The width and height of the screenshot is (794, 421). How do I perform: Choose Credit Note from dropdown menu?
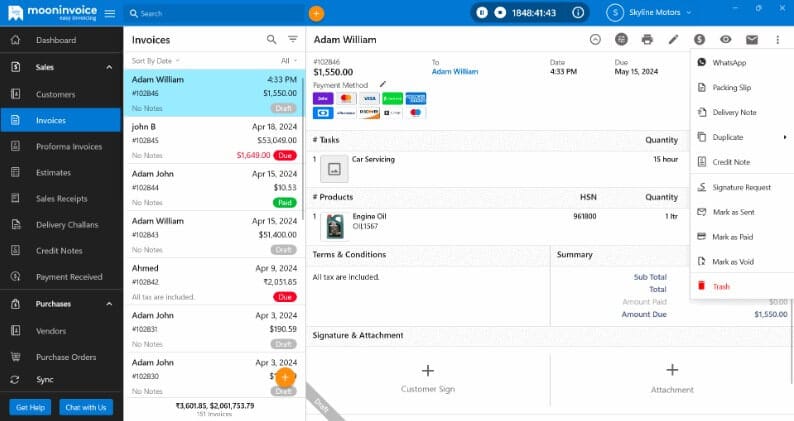pos(742,162)
